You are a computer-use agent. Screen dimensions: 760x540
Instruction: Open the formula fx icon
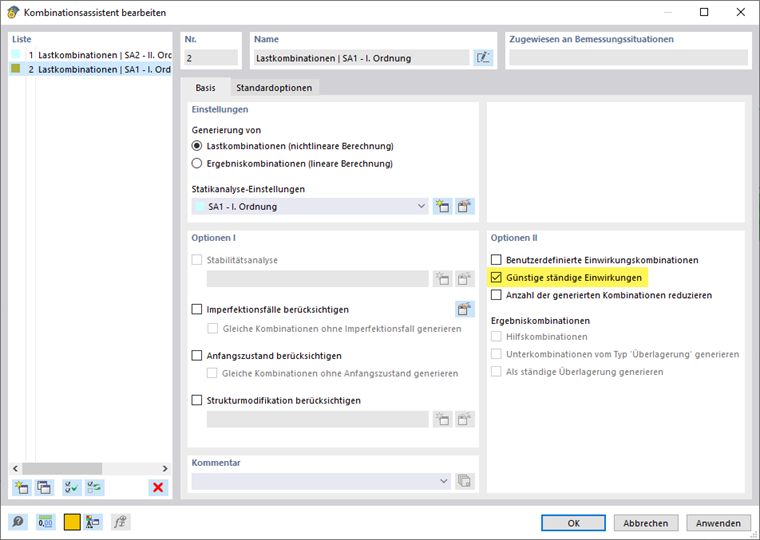pos(120,522)
